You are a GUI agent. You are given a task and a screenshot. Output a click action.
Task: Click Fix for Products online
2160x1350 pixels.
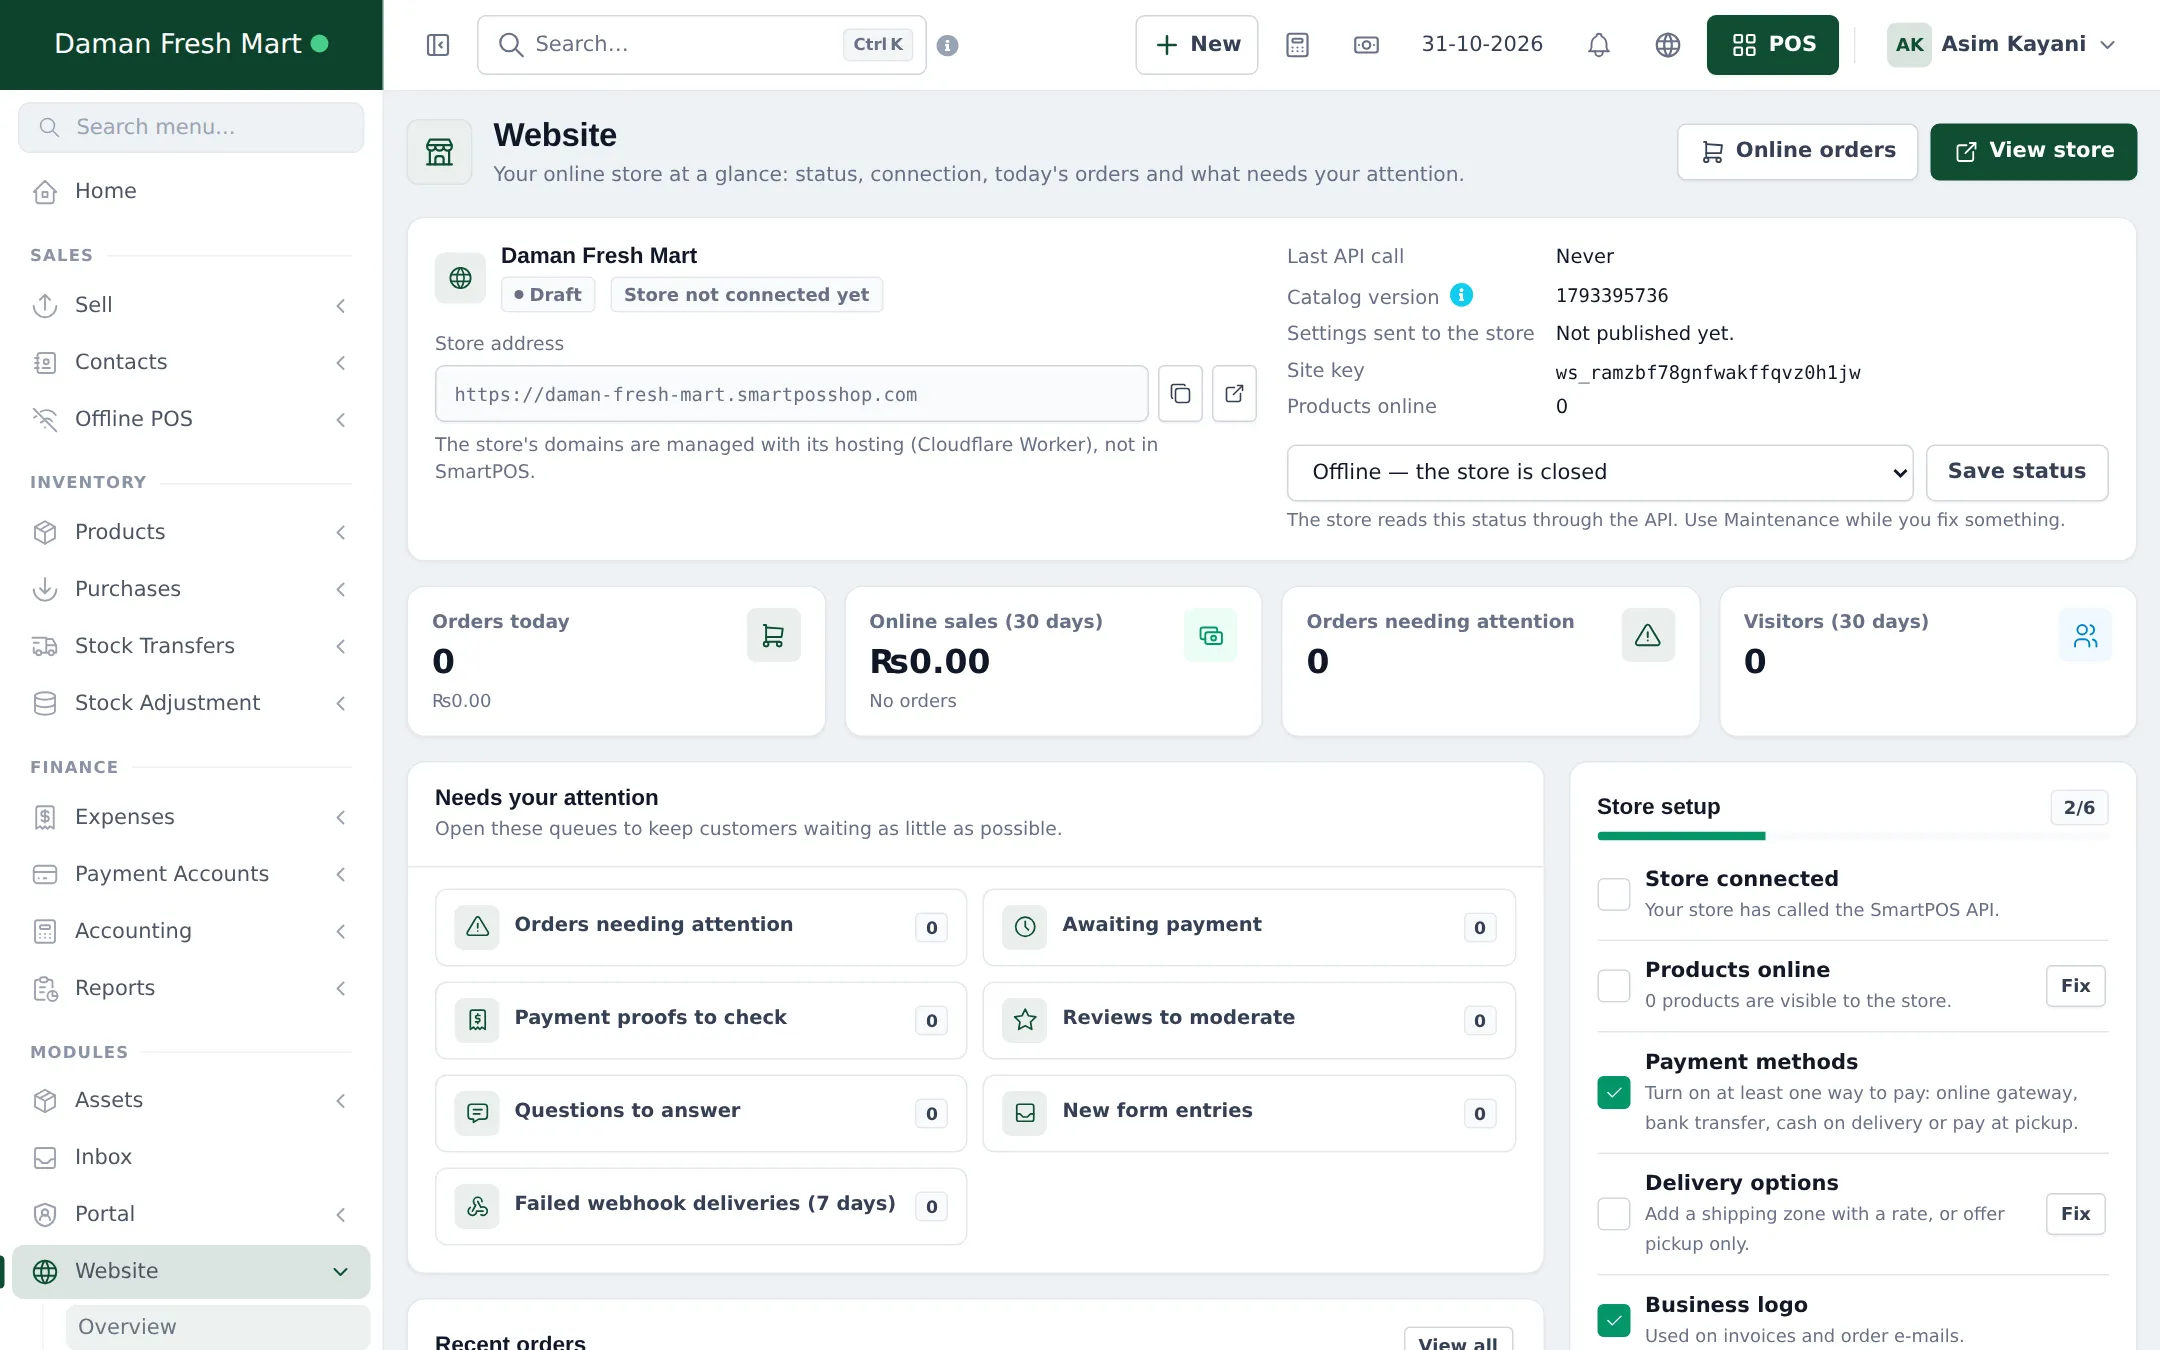2075,986
